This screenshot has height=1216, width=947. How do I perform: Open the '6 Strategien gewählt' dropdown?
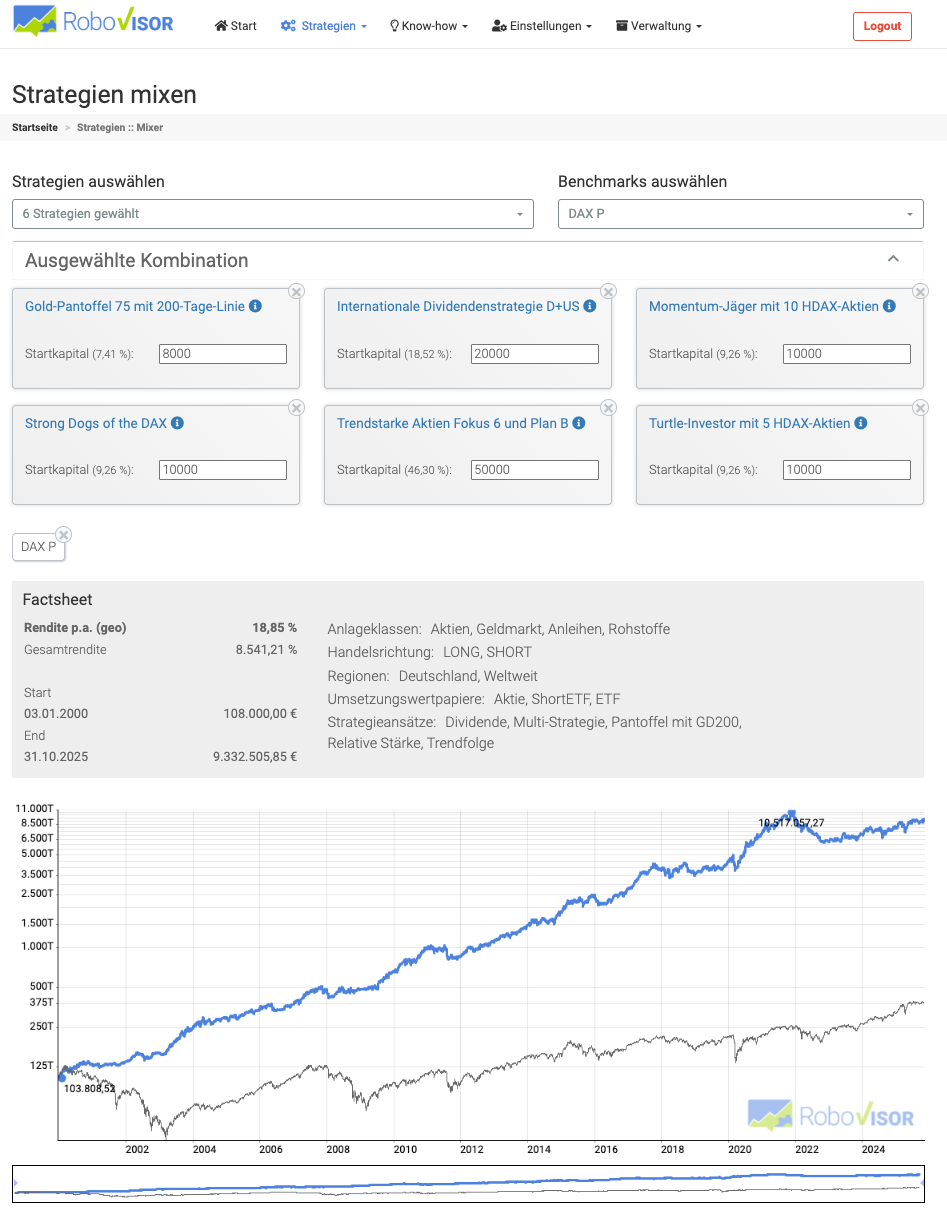[272, 214]
